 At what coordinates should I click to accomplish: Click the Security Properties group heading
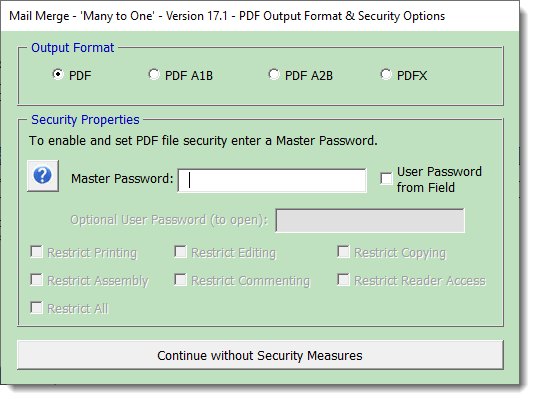coord(85,120)
